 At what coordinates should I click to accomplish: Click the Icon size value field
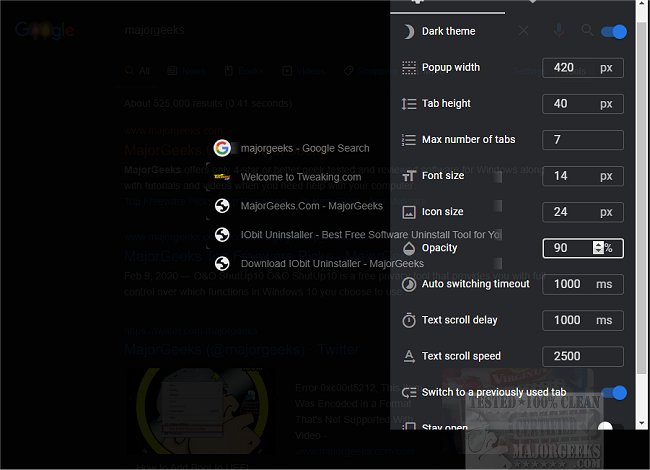coord(583,212)
